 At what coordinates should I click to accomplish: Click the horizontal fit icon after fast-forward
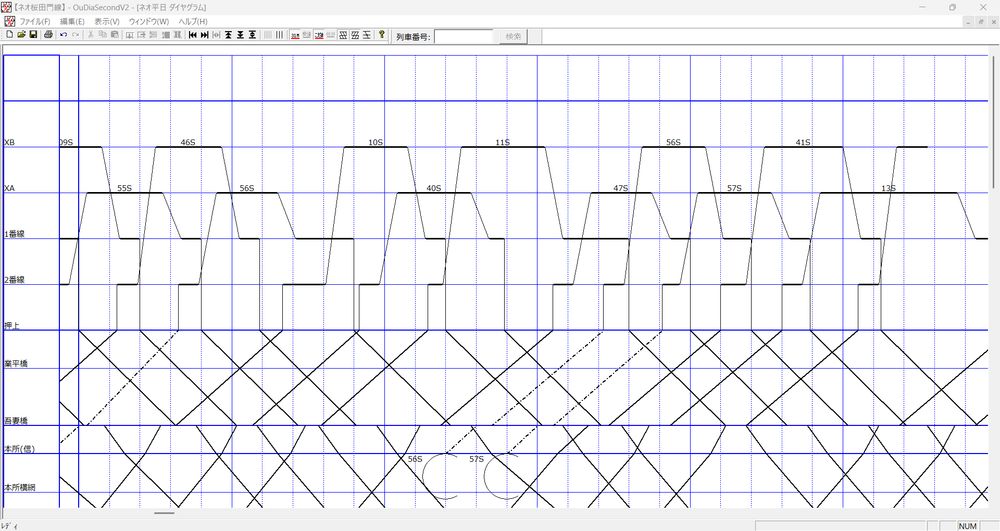coord(216,34)
